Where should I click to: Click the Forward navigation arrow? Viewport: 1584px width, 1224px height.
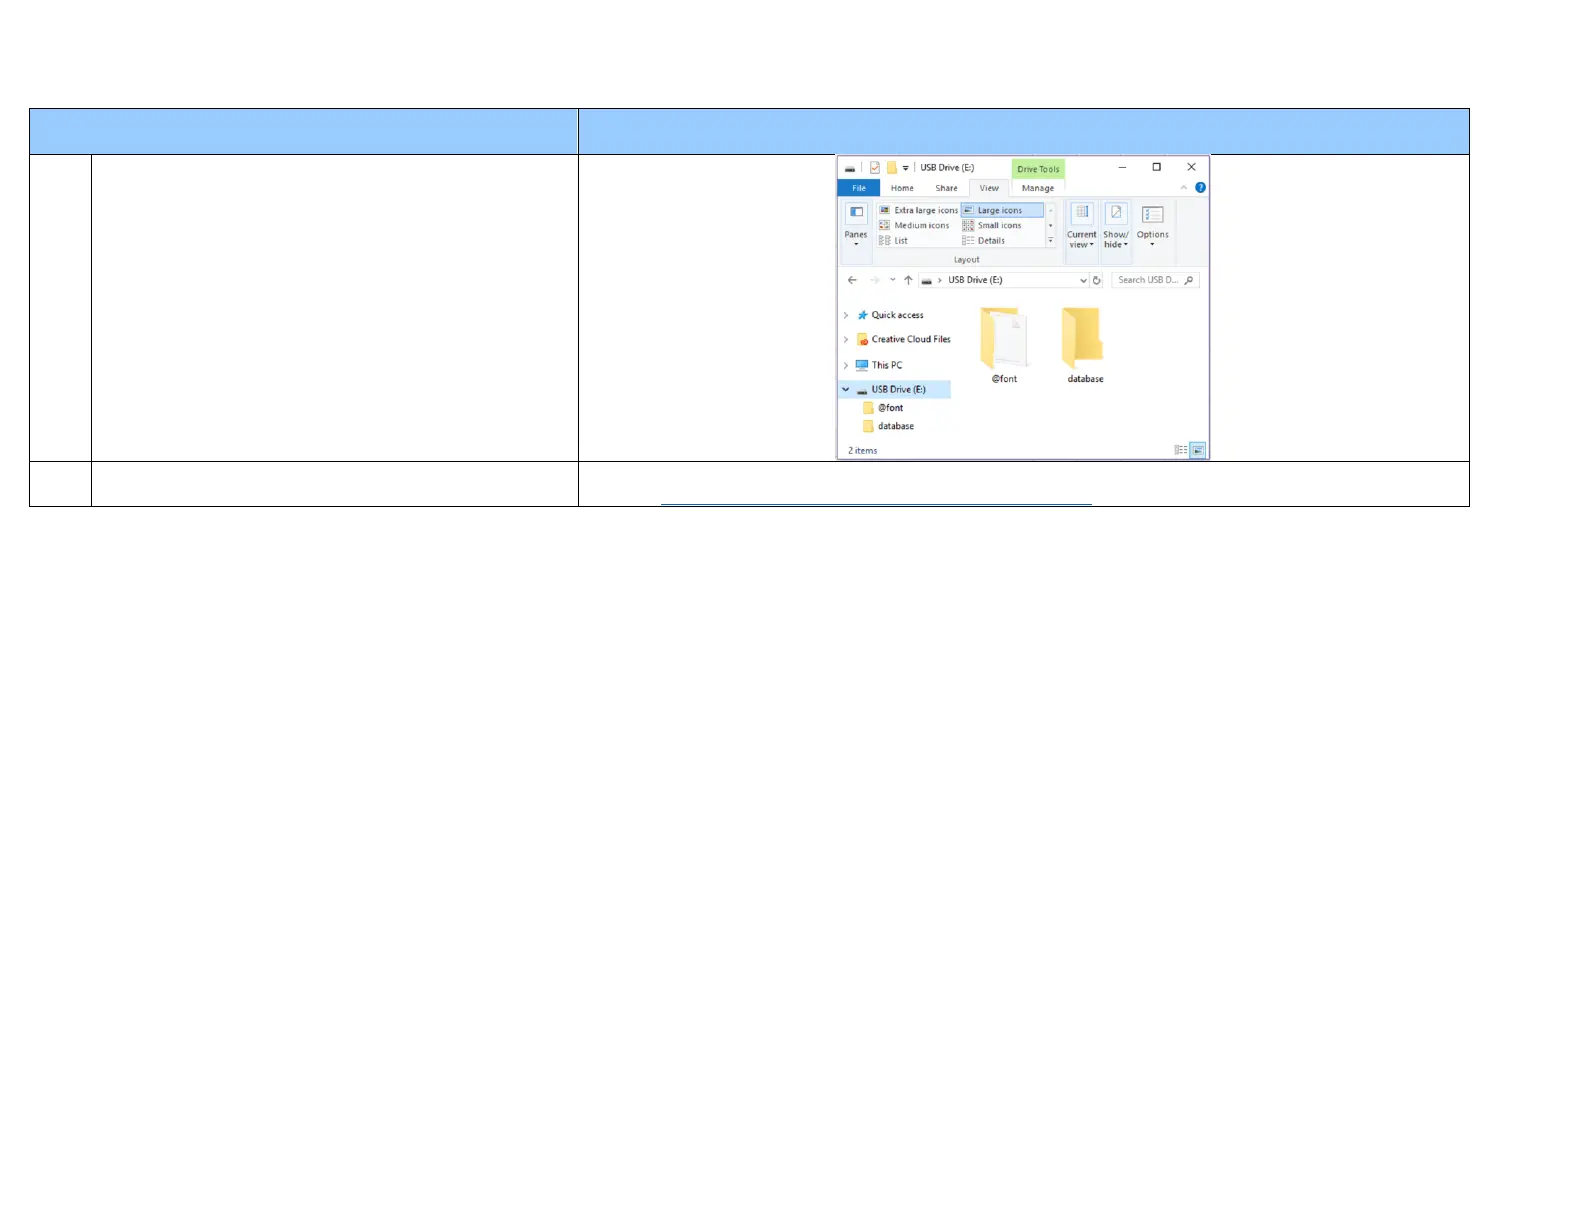point(875,281)
